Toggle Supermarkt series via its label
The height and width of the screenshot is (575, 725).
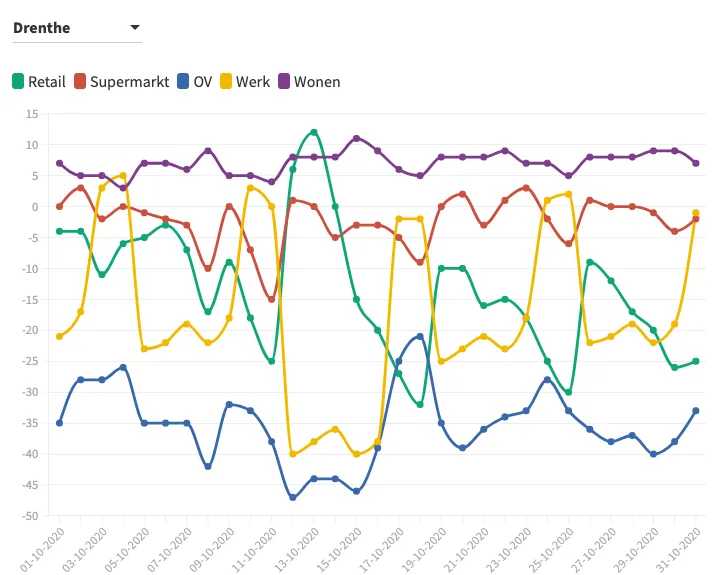tap(129, 82)
